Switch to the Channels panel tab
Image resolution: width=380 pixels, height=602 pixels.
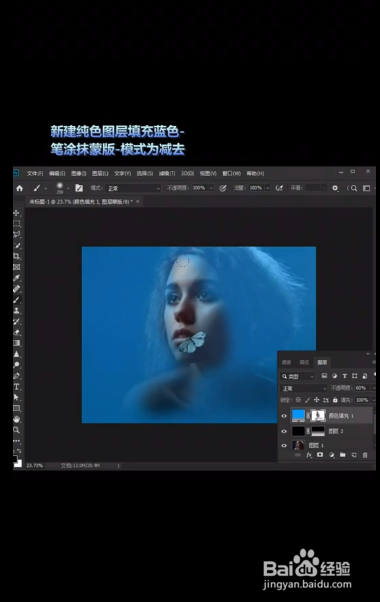click(x=286, y=362)
